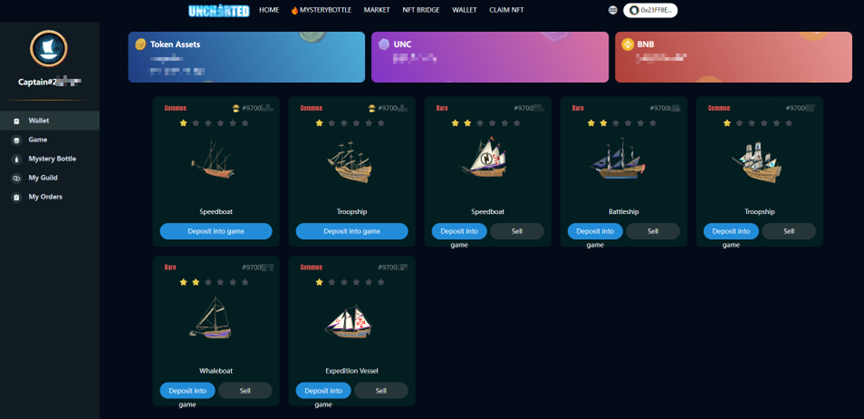Open MYSTERYBOTTLE menu item
This screenshot has height=419, width=864.
pyautogui.click(x=321, y=10)
